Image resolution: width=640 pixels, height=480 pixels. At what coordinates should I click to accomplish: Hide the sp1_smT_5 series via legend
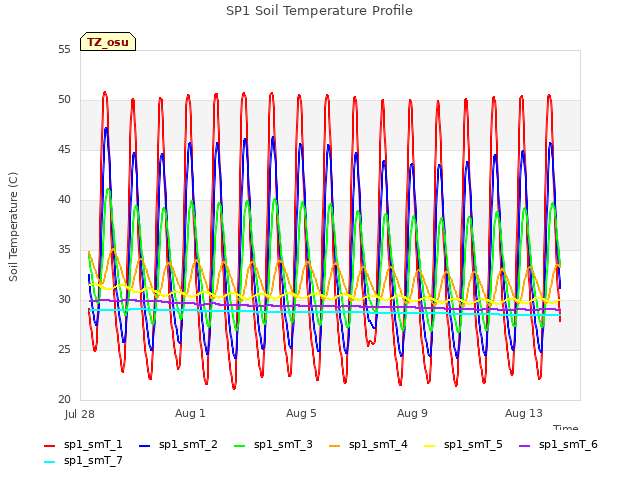tap(473, 444)
